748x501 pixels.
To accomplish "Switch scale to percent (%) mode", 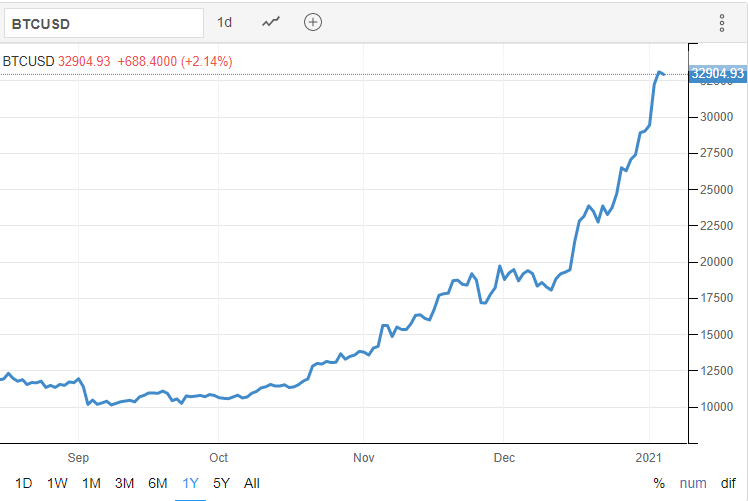I will point(659,483).
